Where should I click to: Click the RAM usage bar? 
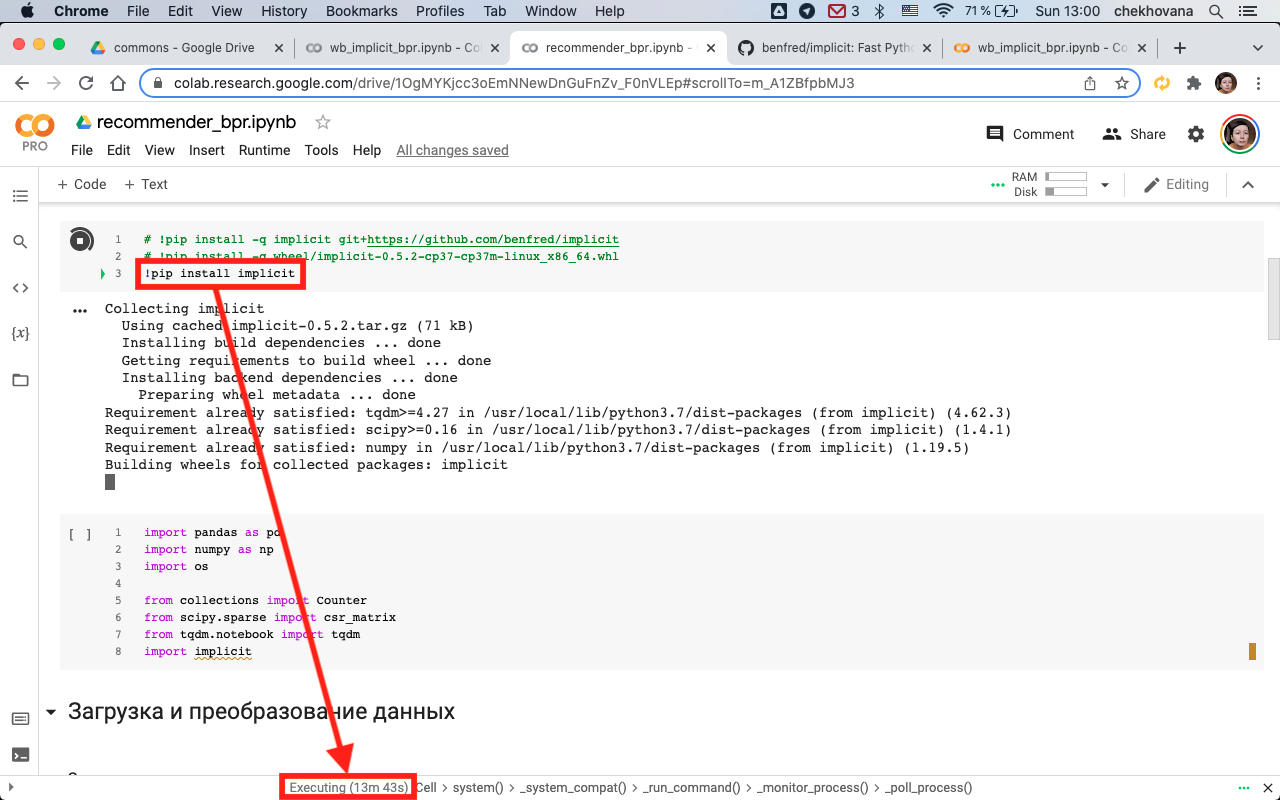tap(1066, 177)
